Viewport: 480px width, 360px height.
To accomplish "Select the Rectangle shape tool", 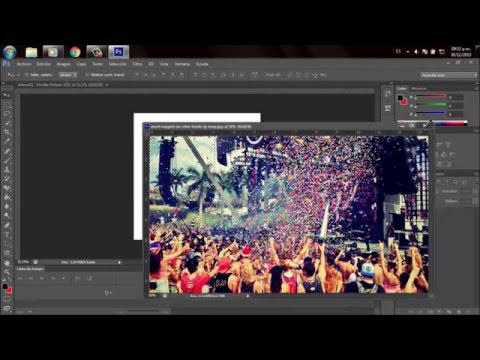I will coord(7,253).
